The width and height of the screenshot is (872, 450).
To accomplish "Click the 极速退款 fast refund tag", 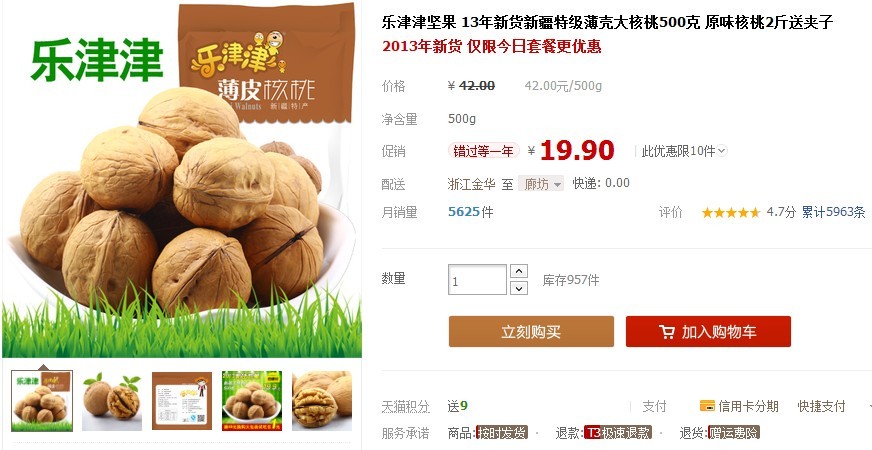I will (x=618, y=433).
